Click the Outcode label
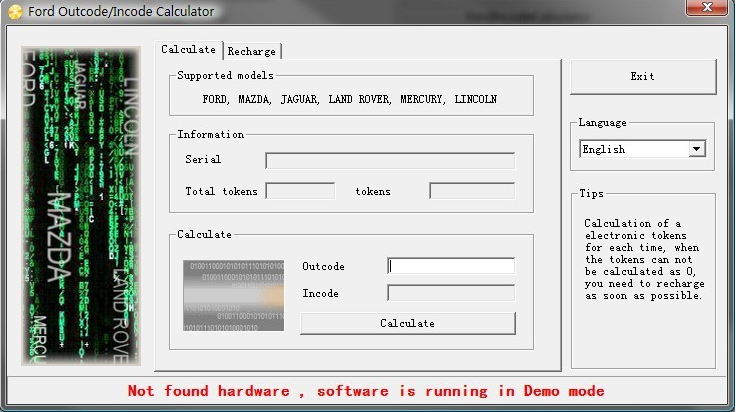736x412 pixels. click(323, 267)
